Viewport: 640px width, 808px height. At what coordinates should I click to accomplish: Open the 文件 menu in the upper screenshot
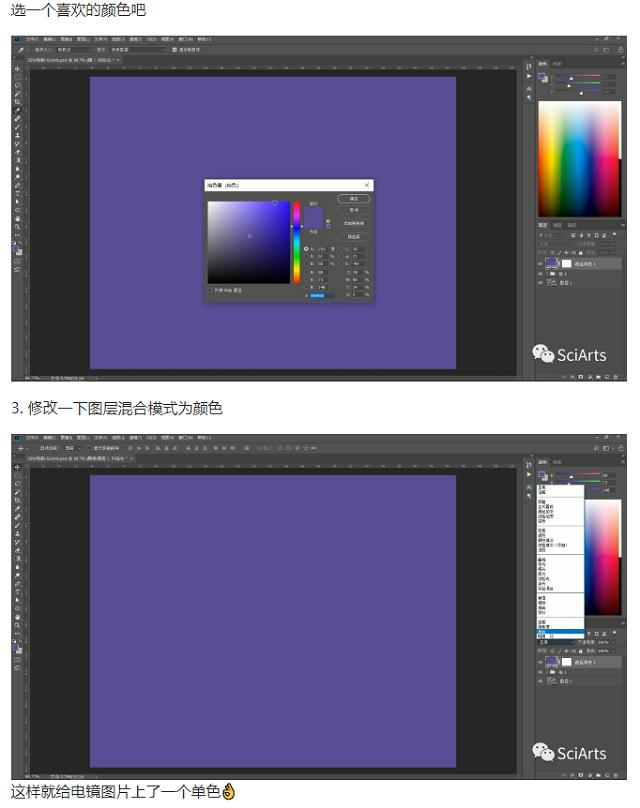pos(31,39)
